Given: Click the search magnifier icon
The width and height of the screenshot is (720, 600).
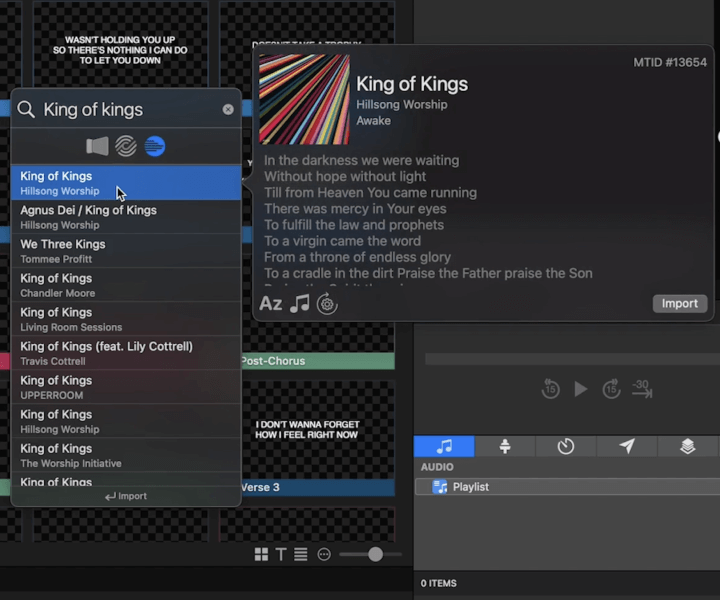Looking at the screenshot, I should 26,109.
